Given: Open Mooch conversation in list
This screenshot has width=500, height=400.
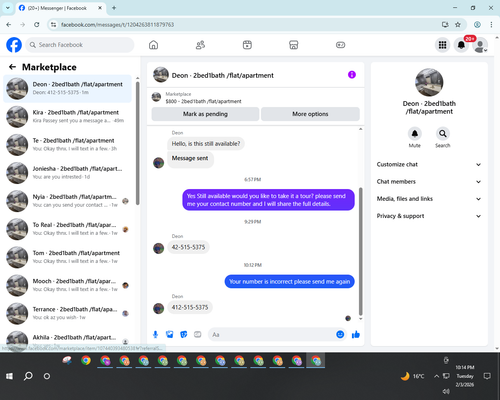Looking at the screenshot, I should pos(68,285).
